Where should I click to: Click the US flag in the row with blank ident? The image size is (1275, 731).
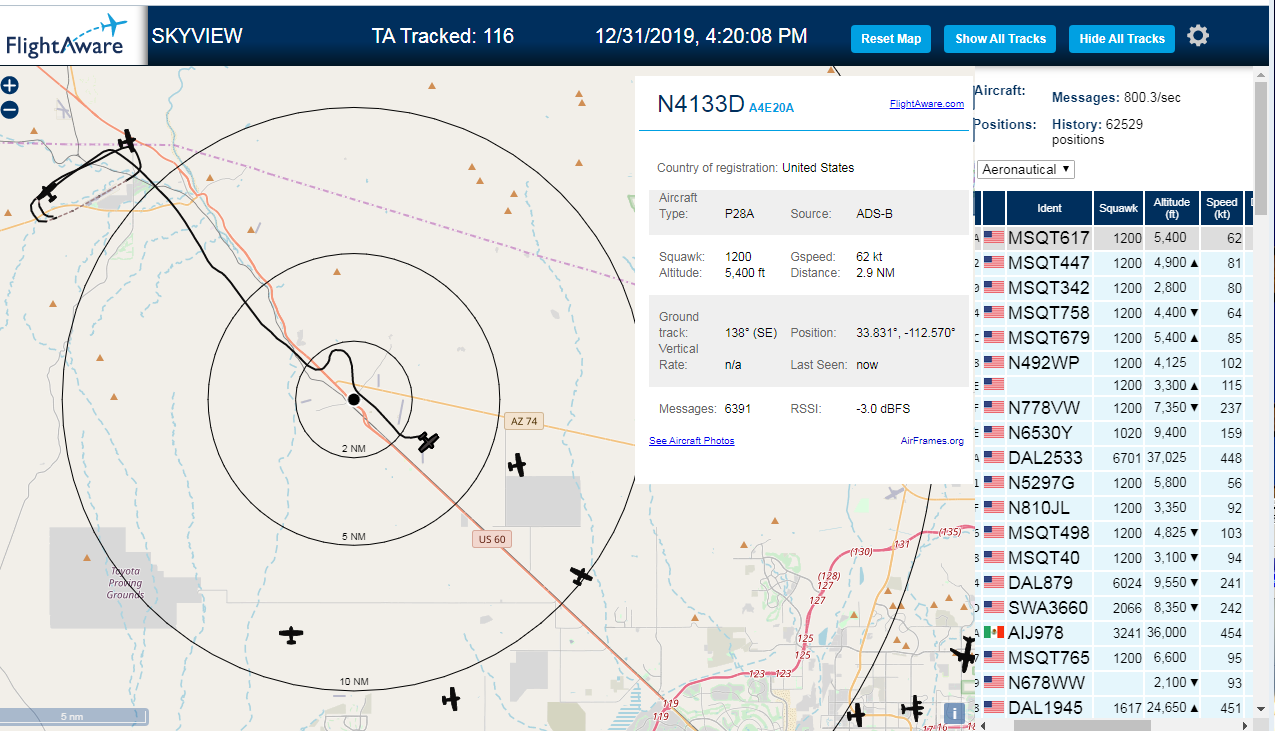pyautogui.click(x=994, y=384)
